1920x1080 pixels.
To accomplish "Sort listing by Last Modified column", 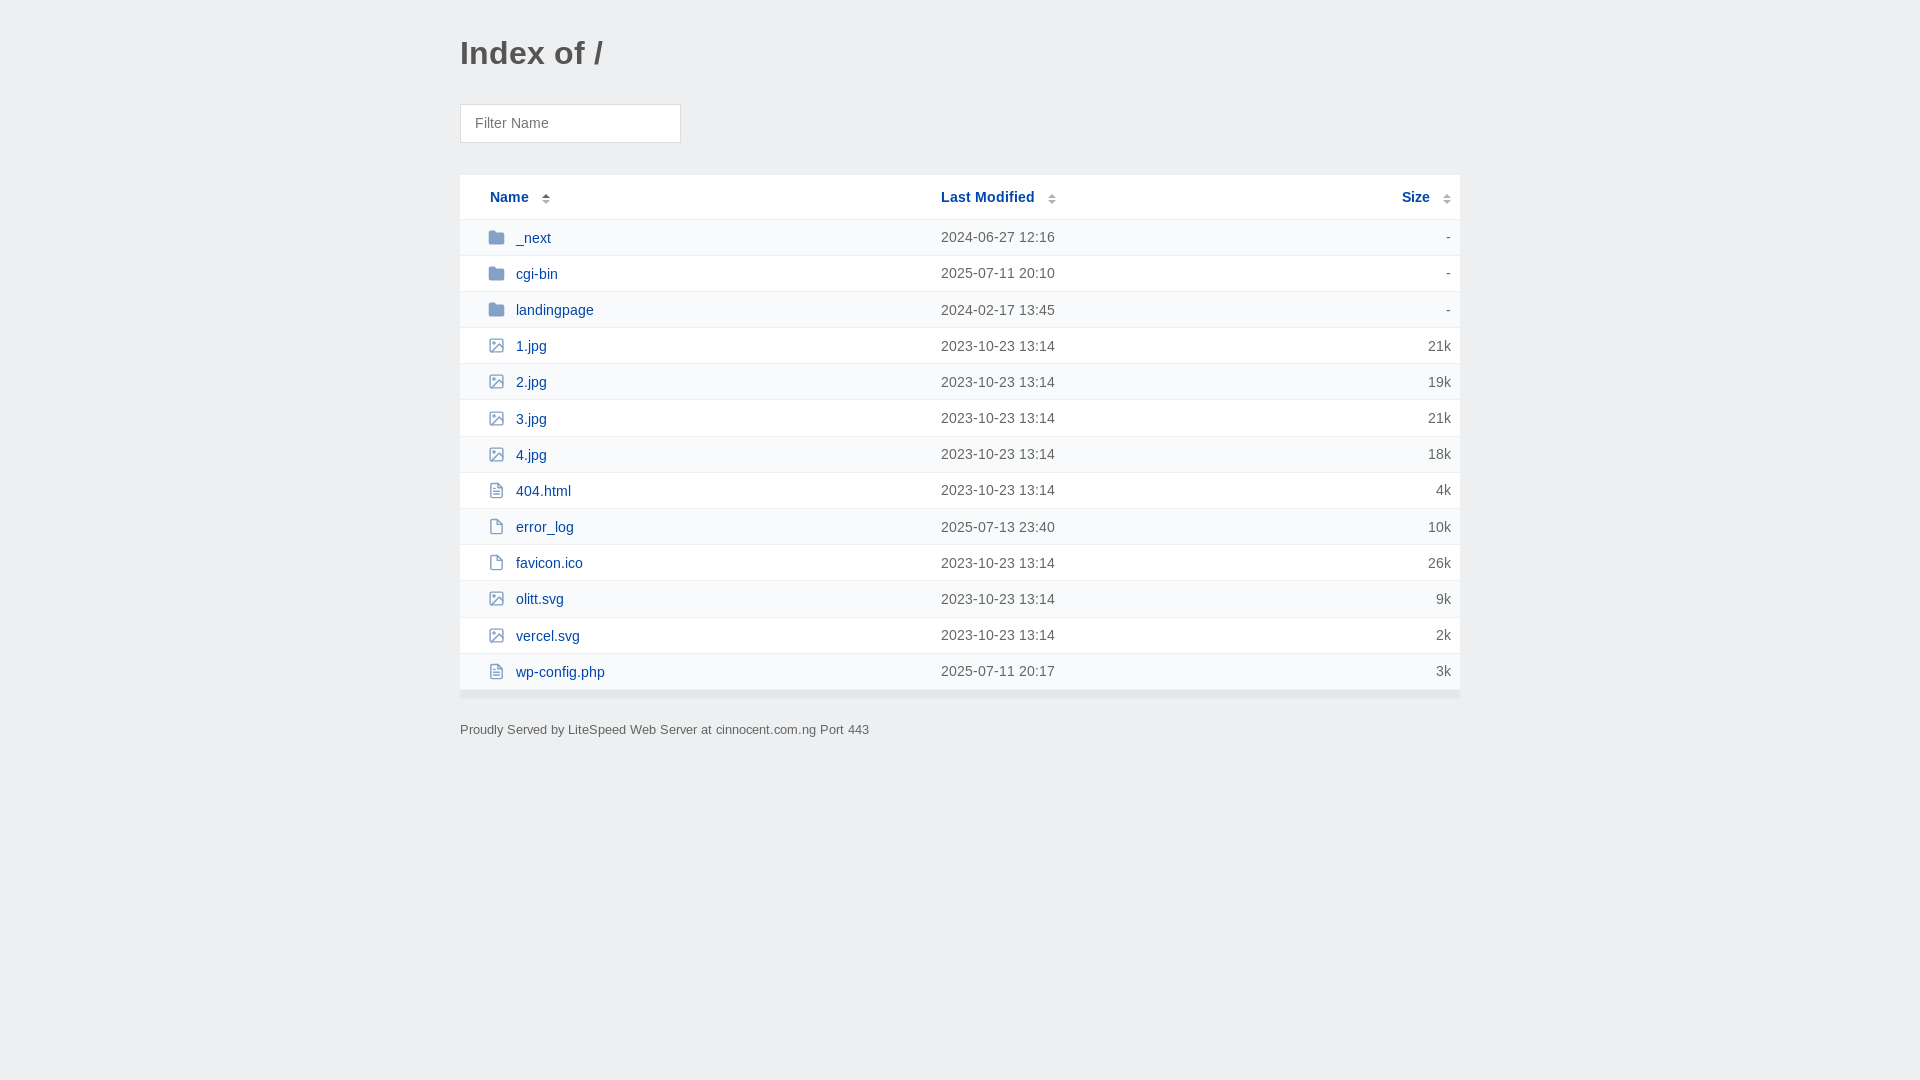I will click(987, 197).
